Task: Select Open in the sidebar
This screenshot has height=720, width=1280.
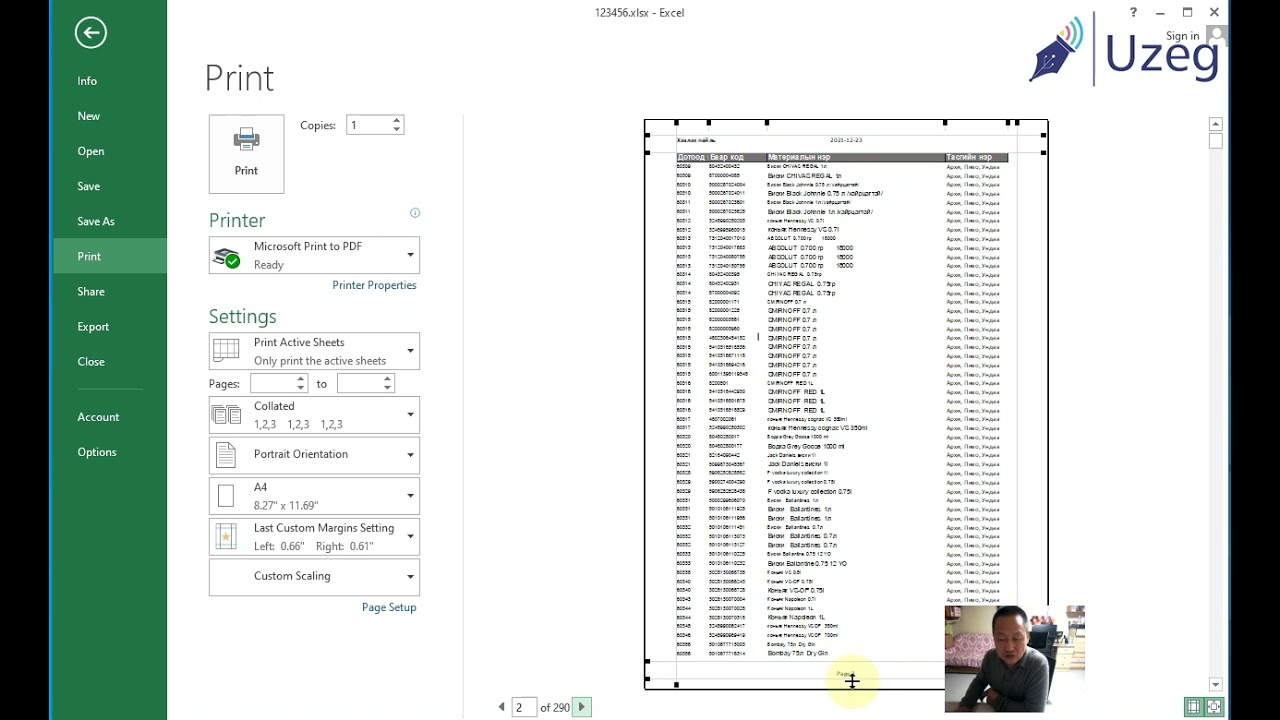Action: click(x=91, y=151)
